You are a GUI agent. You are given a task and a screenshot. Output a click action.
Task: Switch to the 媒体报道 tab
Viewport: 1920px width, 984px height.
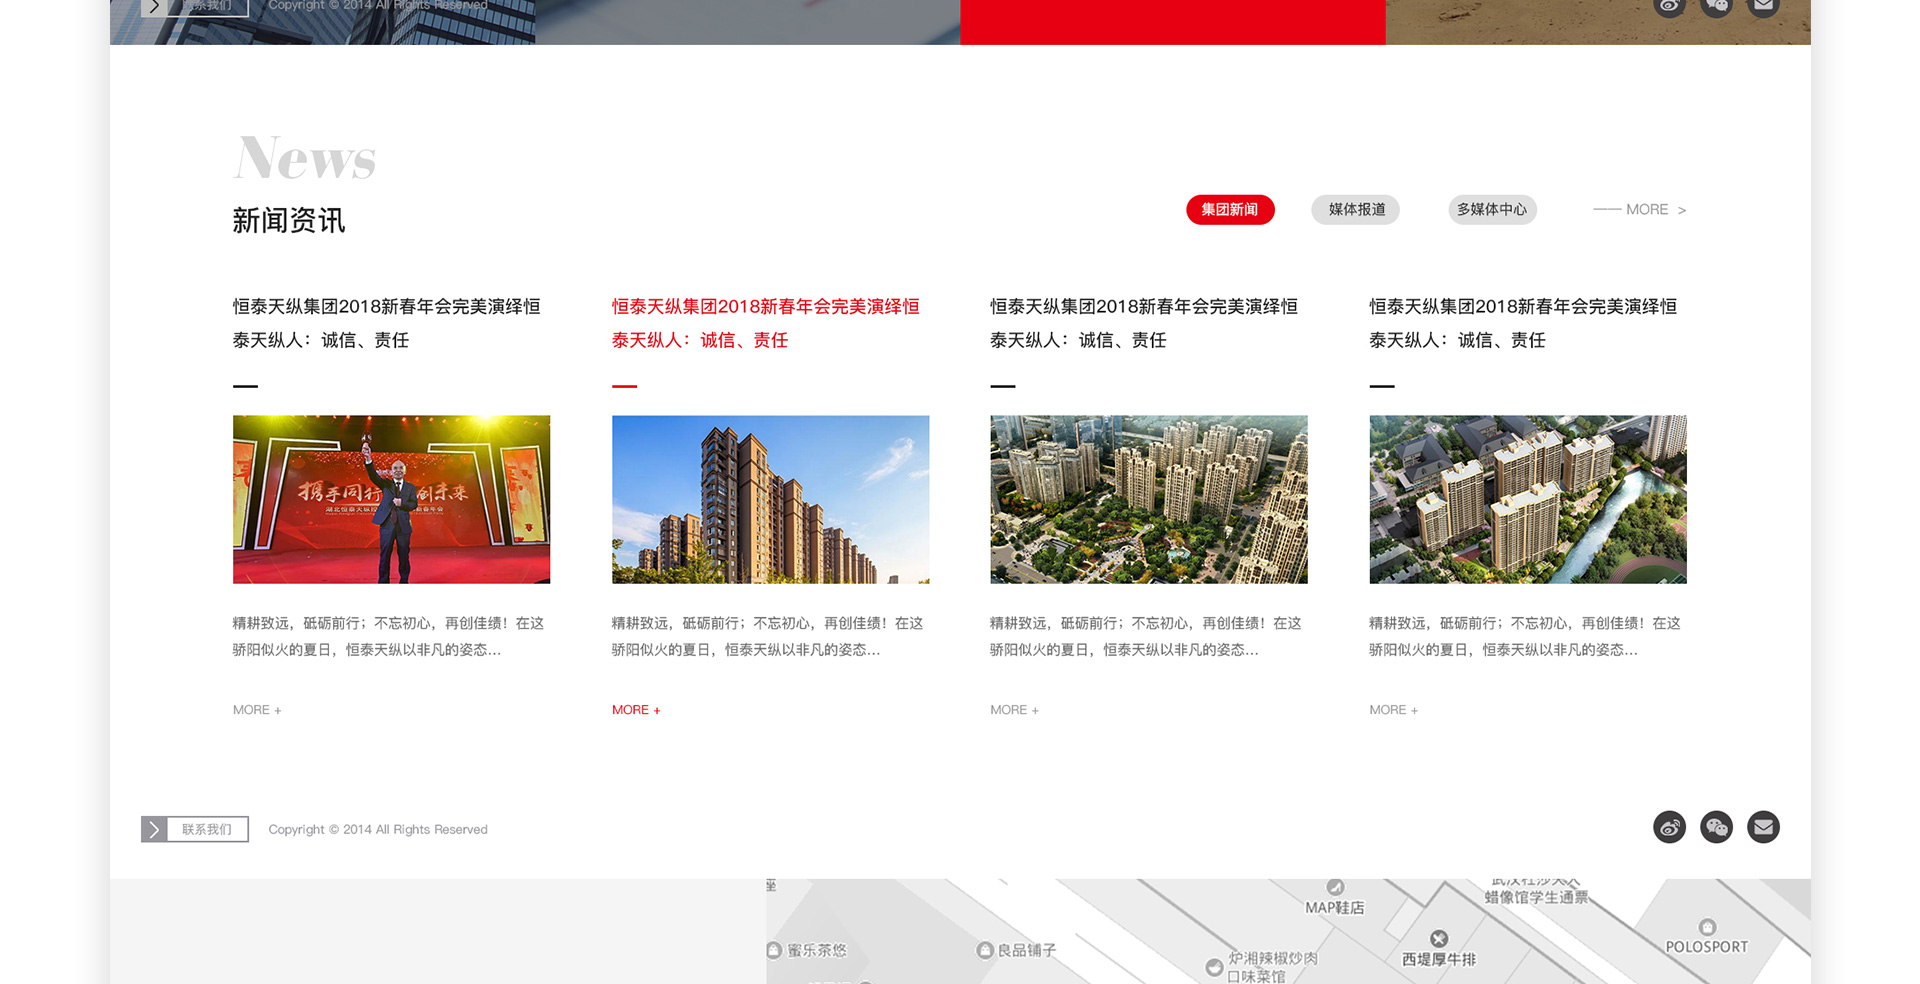[x=1356, y=210]
